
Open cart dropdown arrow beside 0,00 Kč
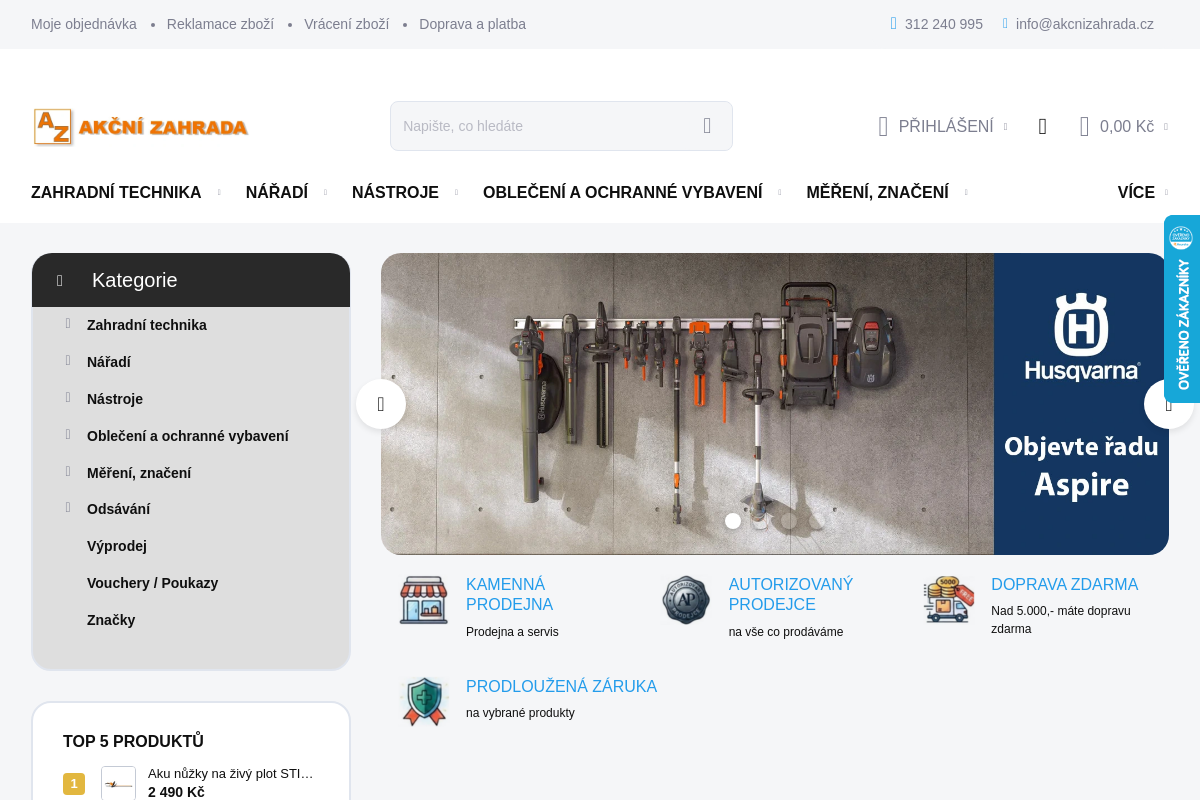pos(1165,127)
